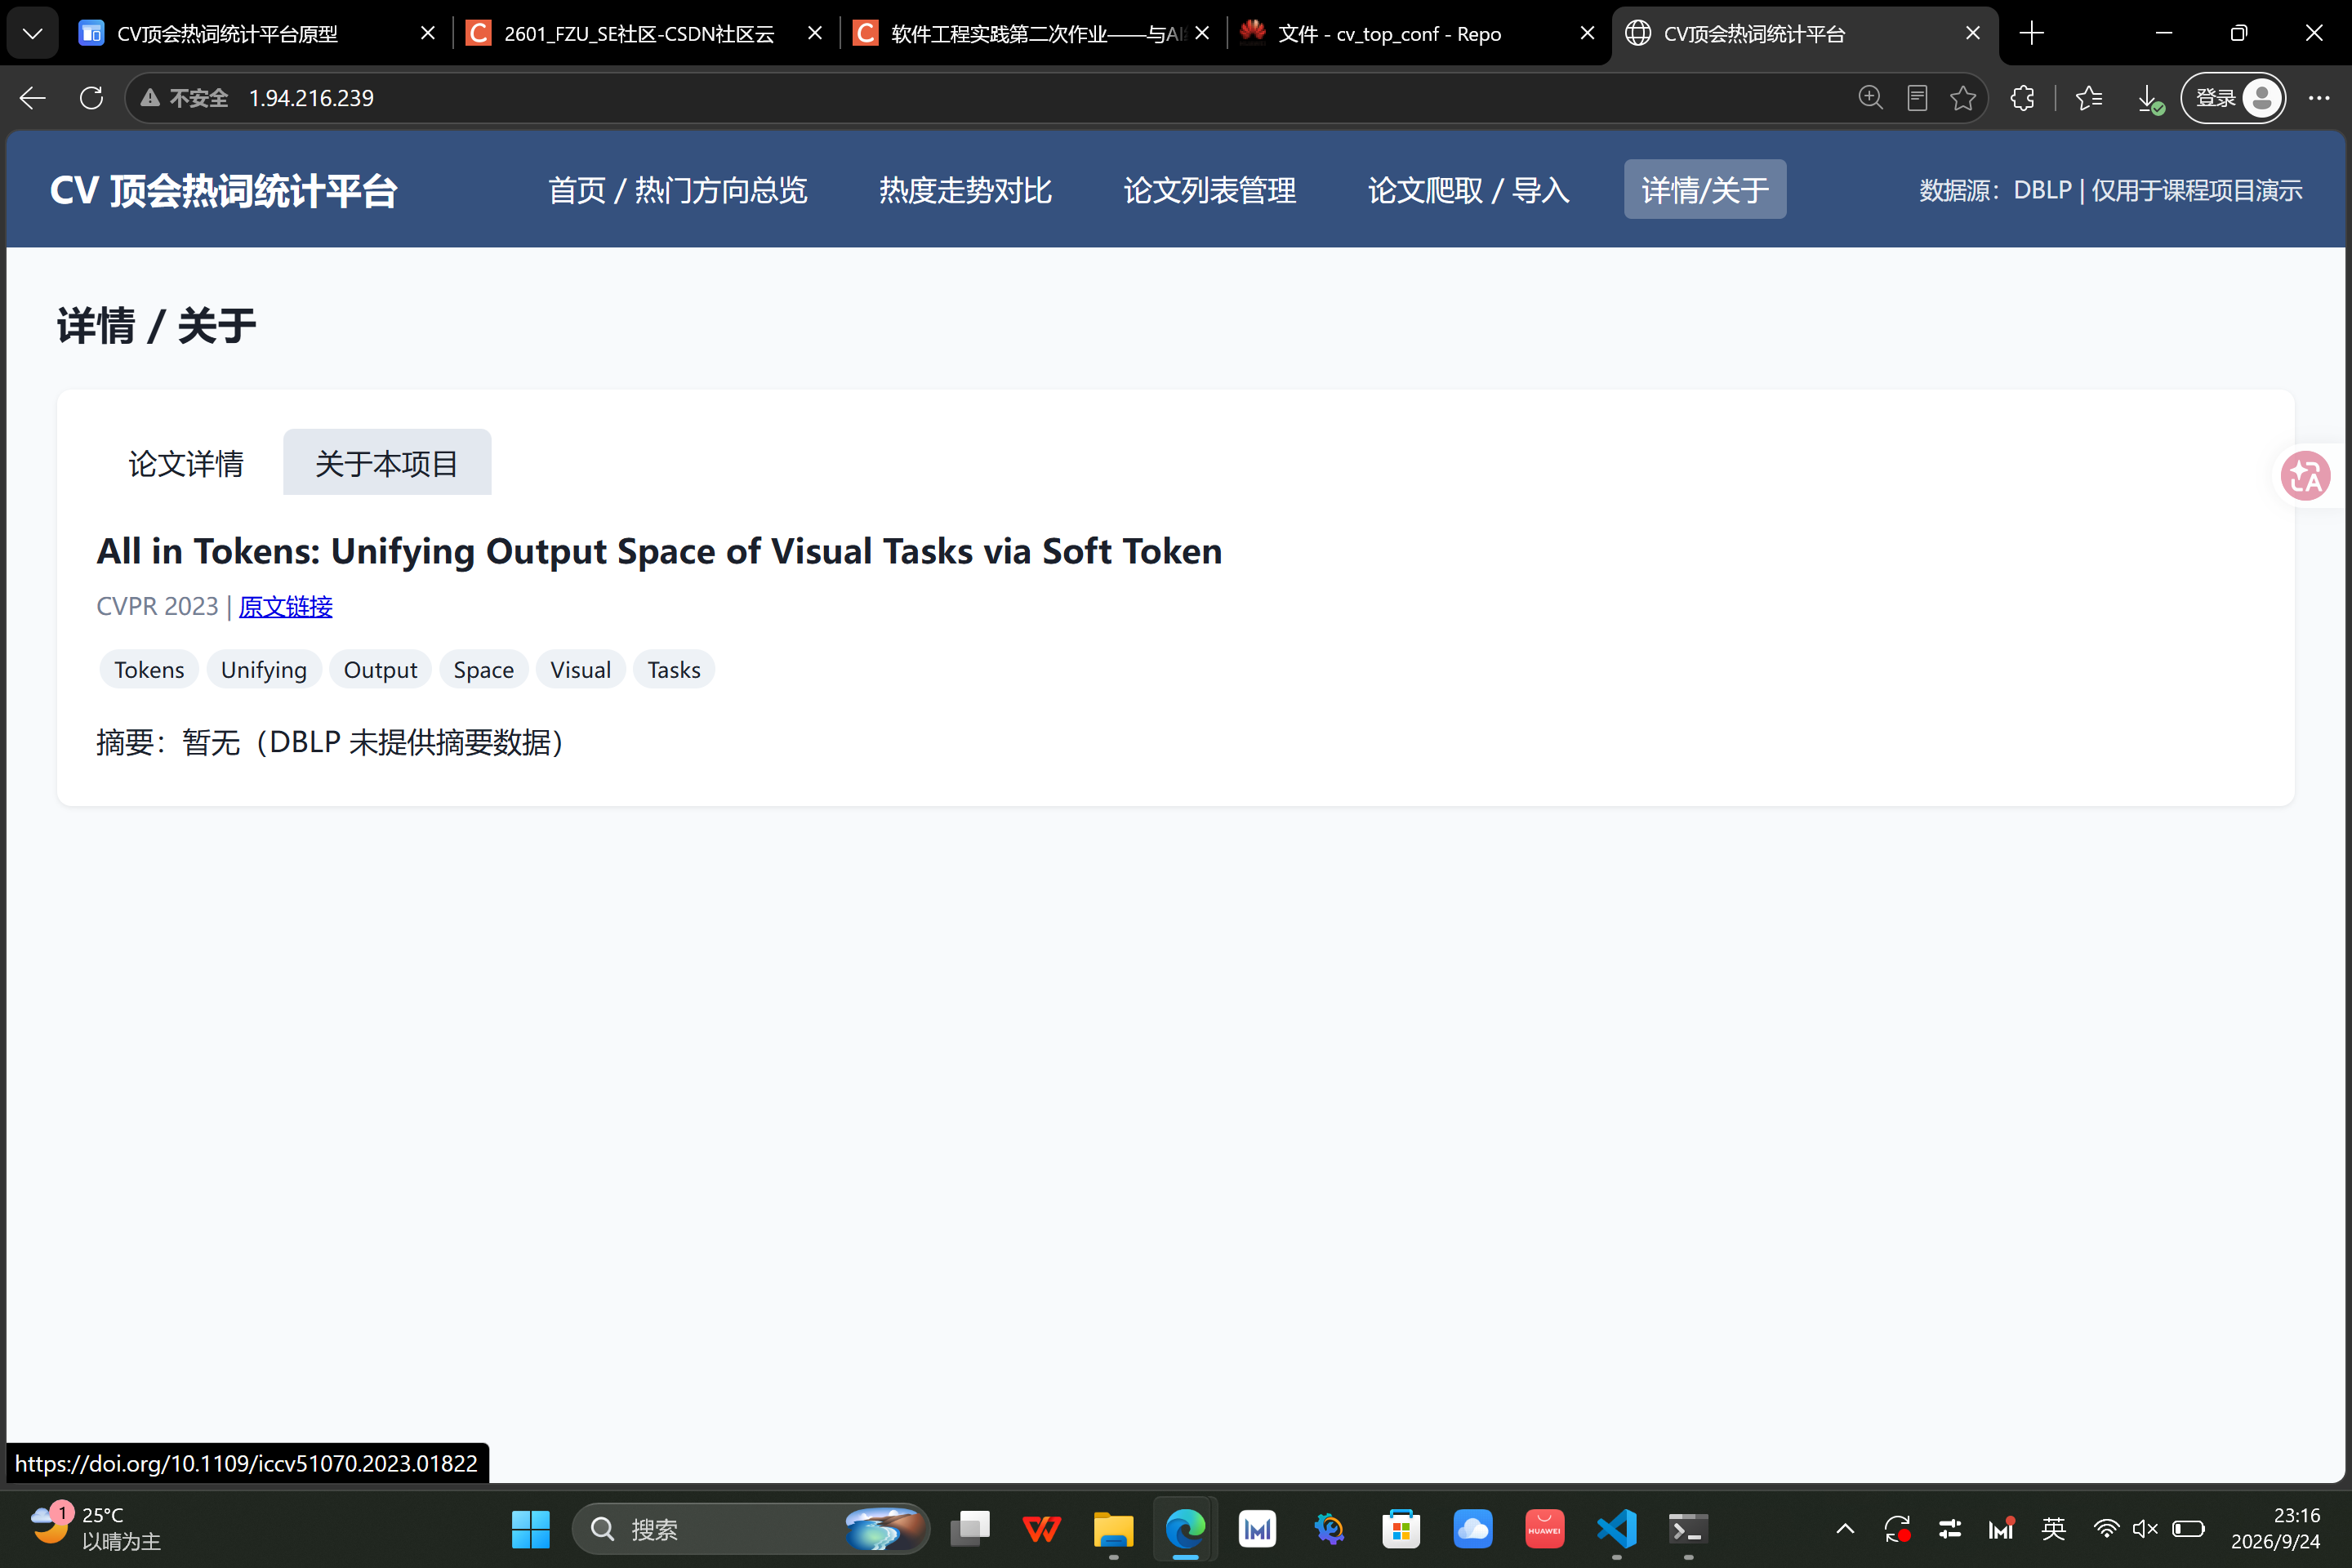This screenshot has width=2352, height=1568.
Task: Open the weather widget showing 25°C
Action: (95, 1528)
